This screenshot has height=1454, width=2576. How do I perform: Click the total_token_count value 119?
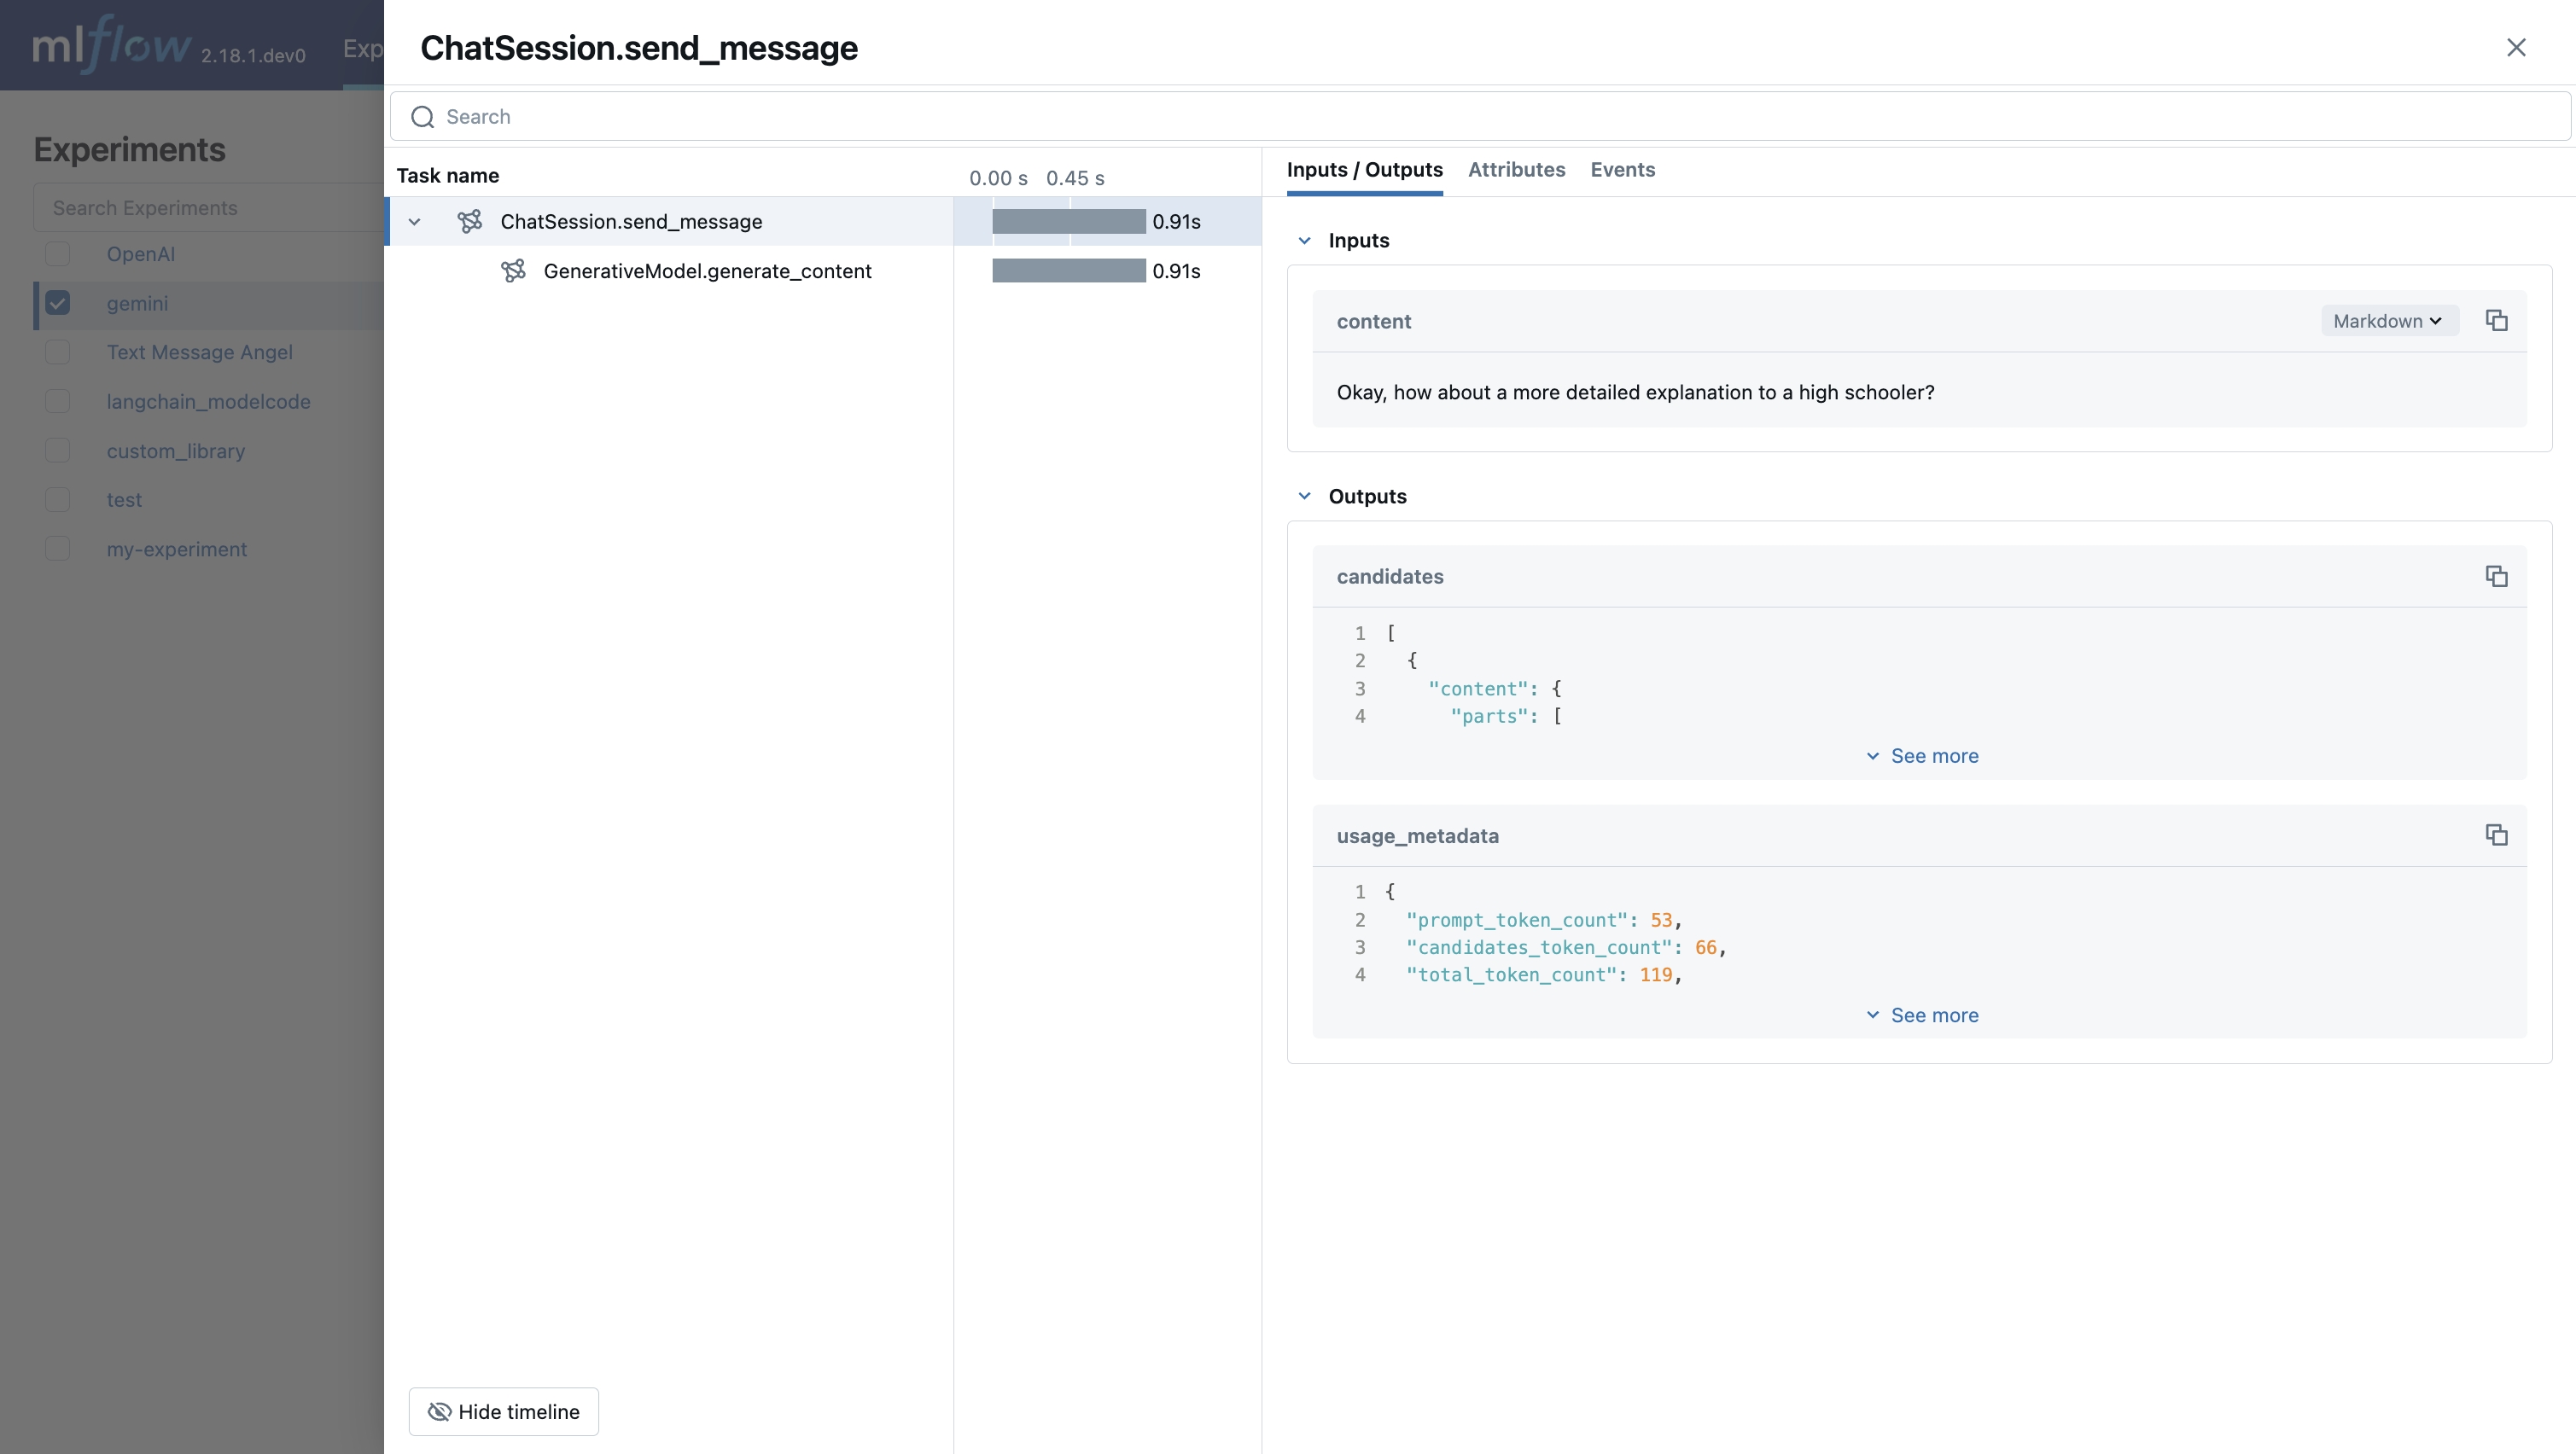[1656, 975]
